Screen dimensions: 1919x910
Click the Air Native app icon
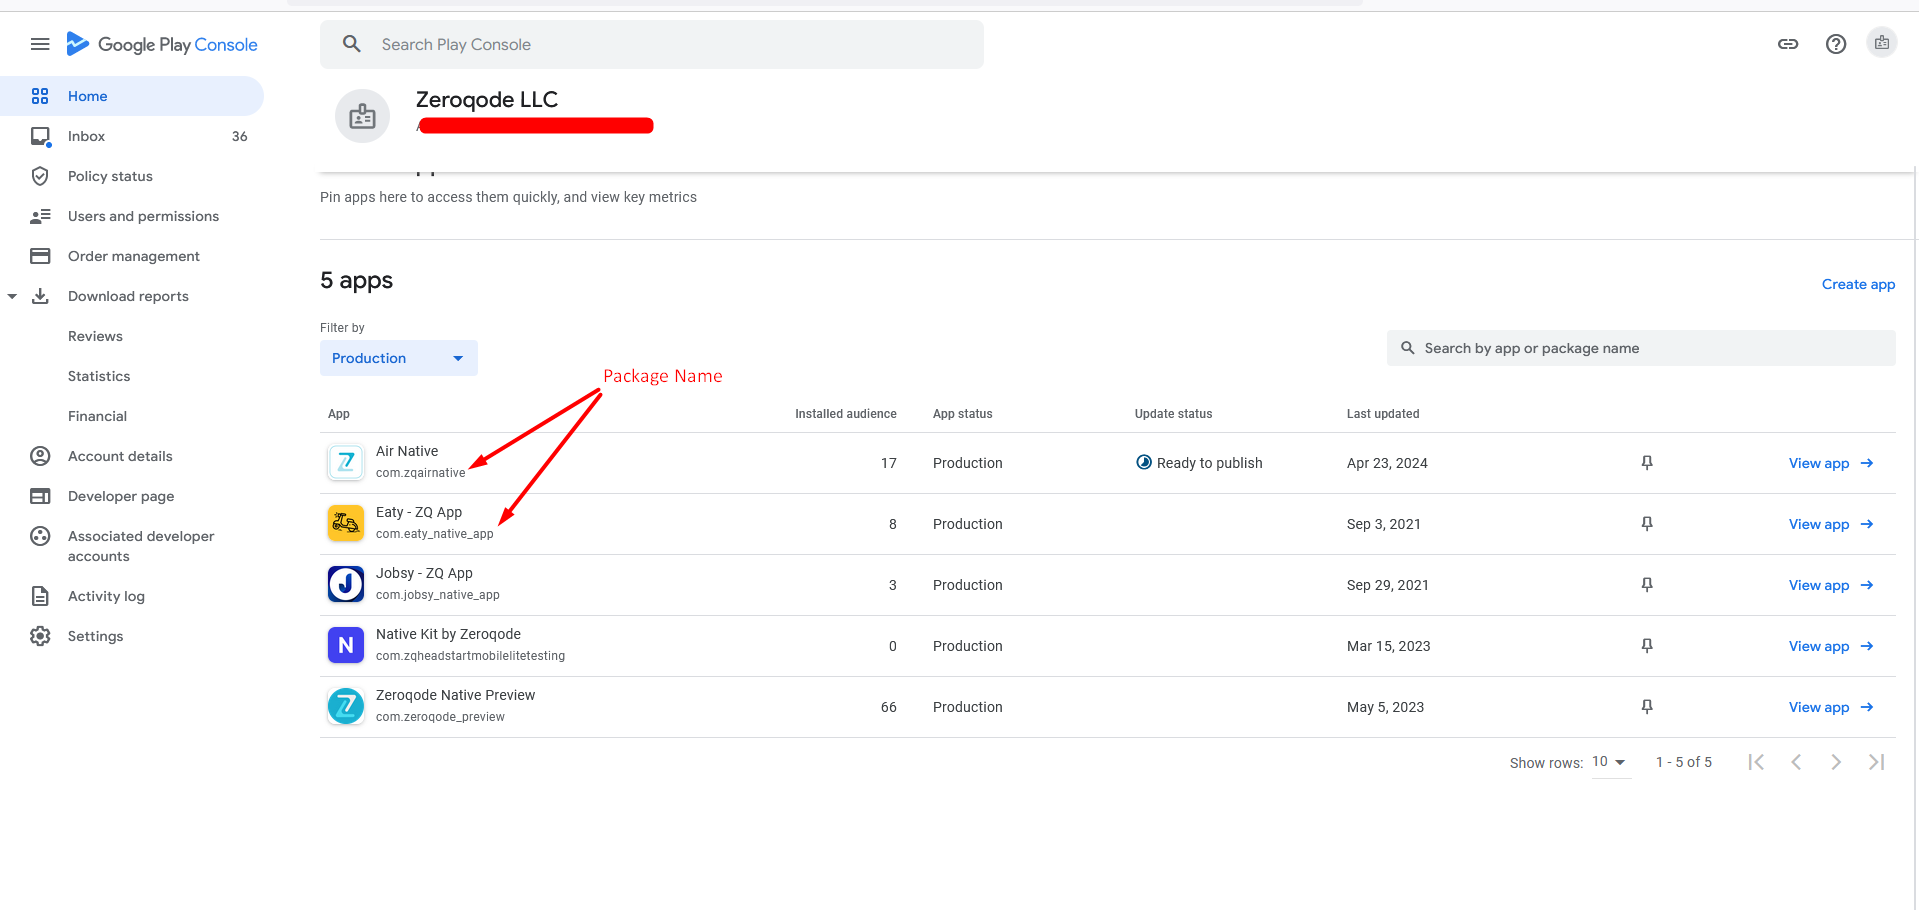pyautogui.click(x=346, y=462)
